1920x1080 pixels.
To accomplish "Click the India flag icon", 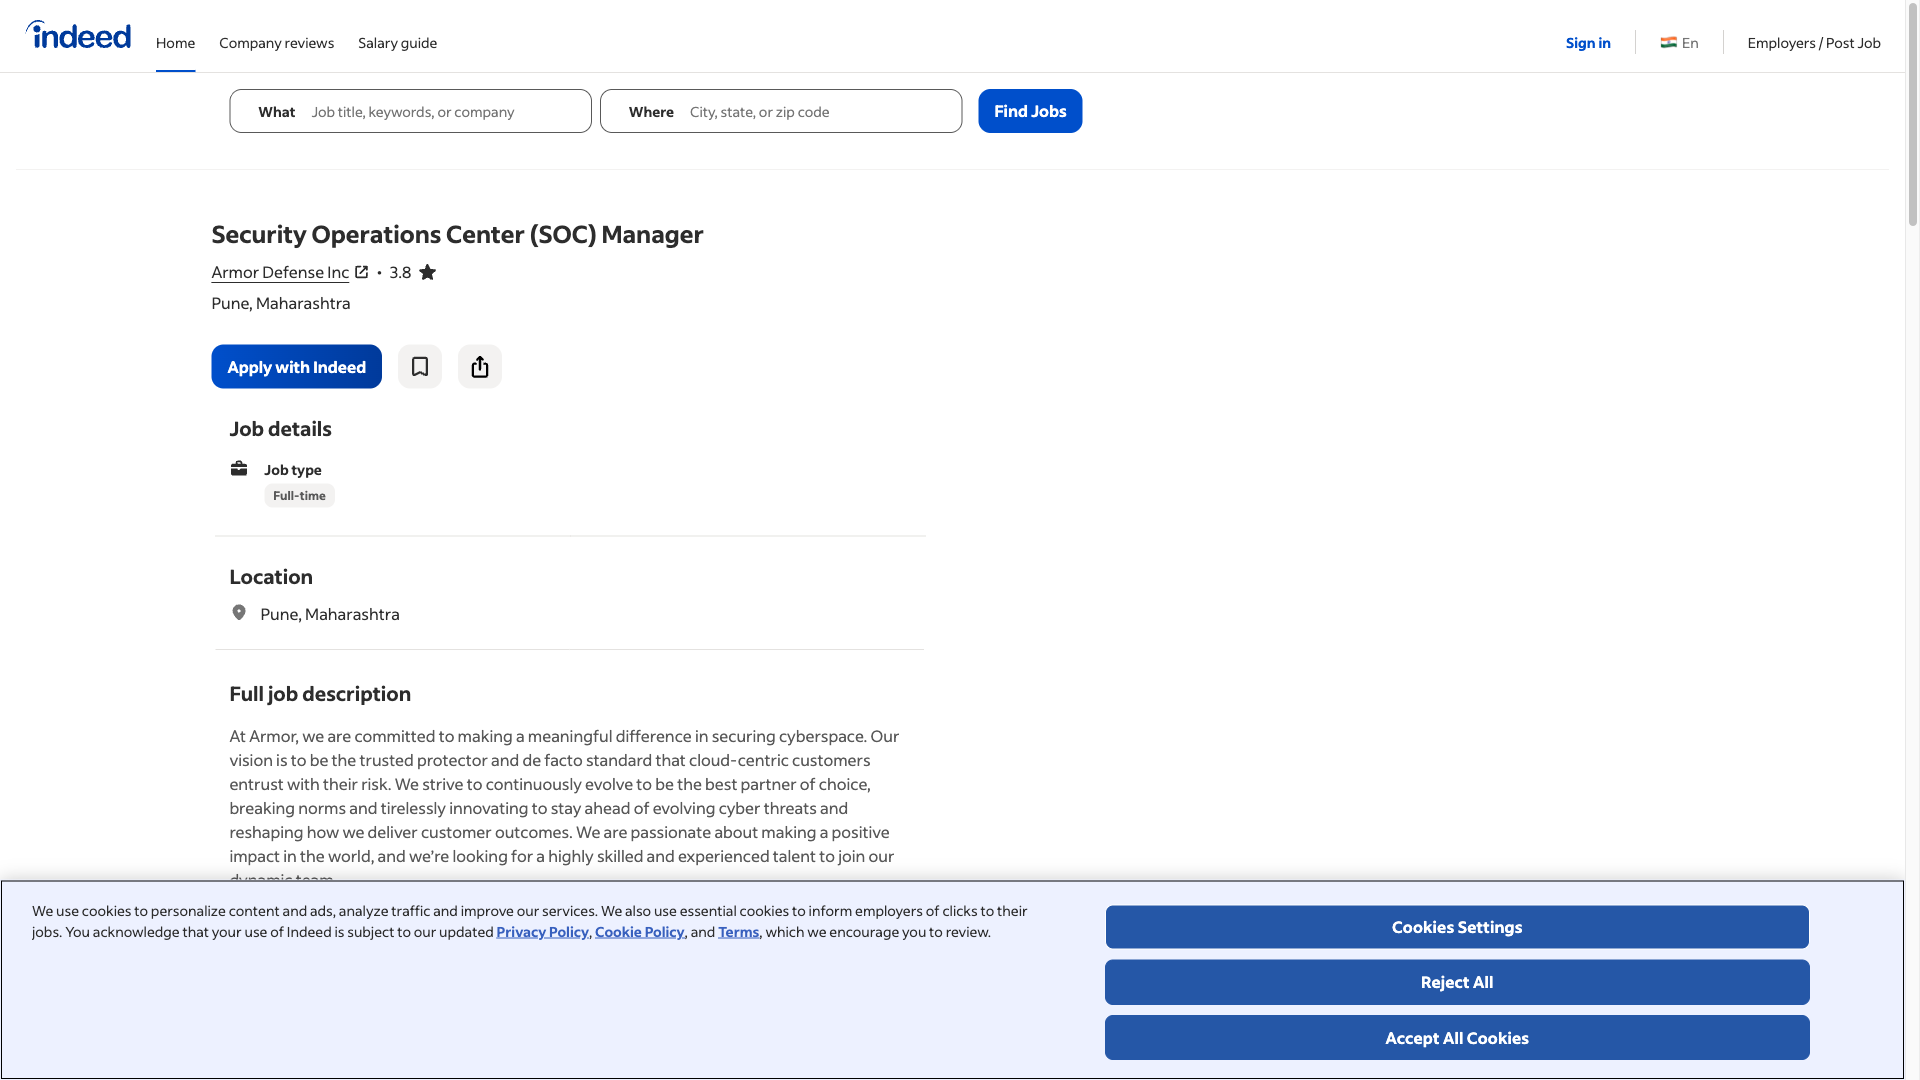I will pyautogui.click(x=1669, y=43).
